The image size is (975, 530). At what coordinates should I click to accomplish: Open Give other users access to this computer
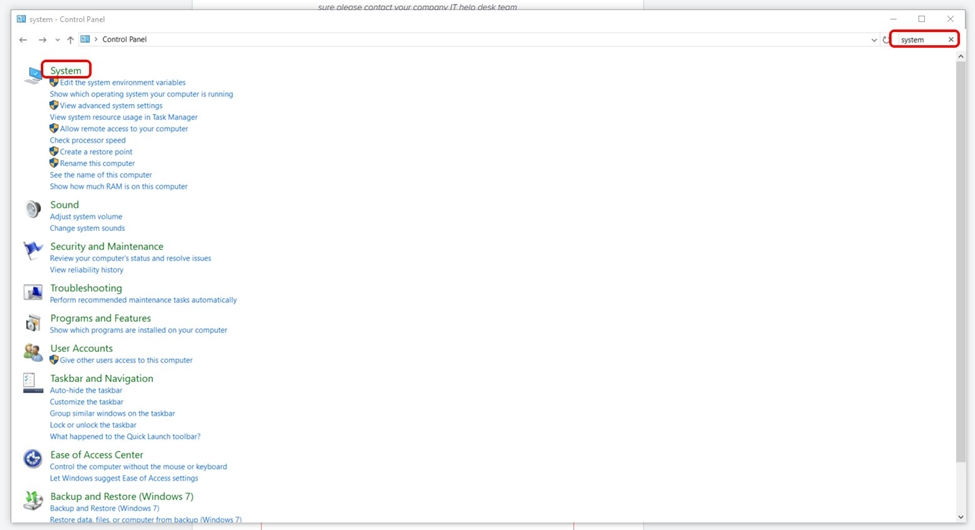tap(126, 360)
